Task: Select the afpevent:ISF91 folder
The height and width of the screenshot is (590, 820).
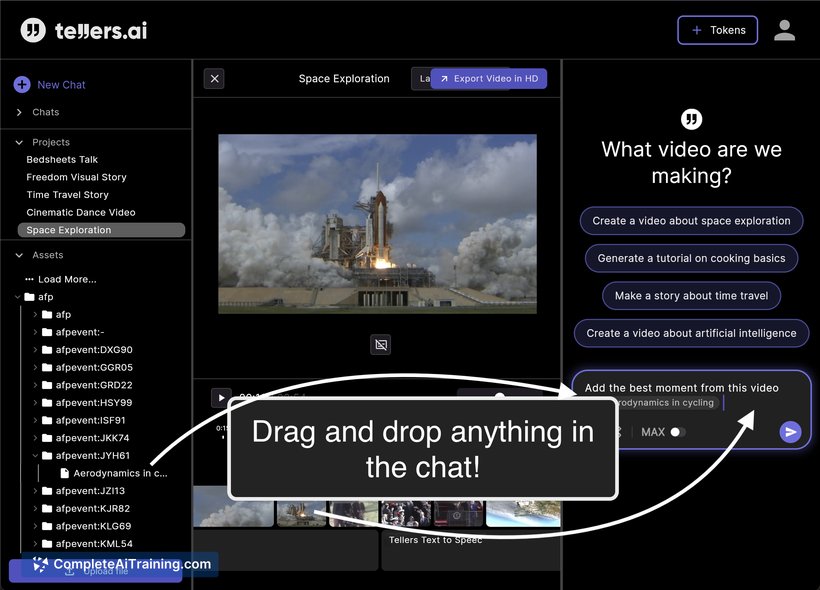Action: (90, 421)
